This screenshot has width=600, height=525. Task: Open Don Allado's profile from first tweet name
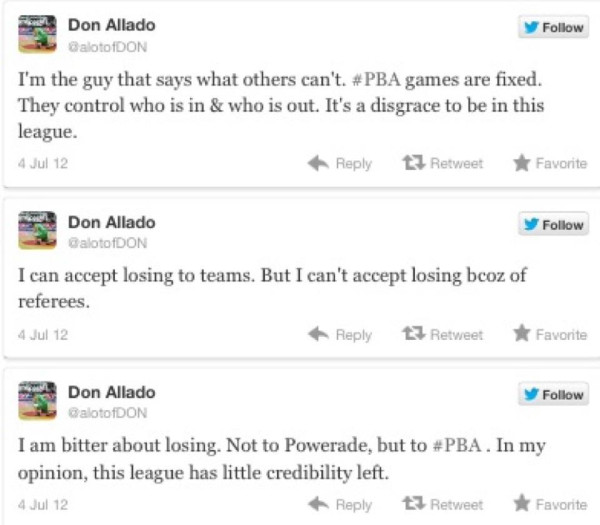pos(112,25)
